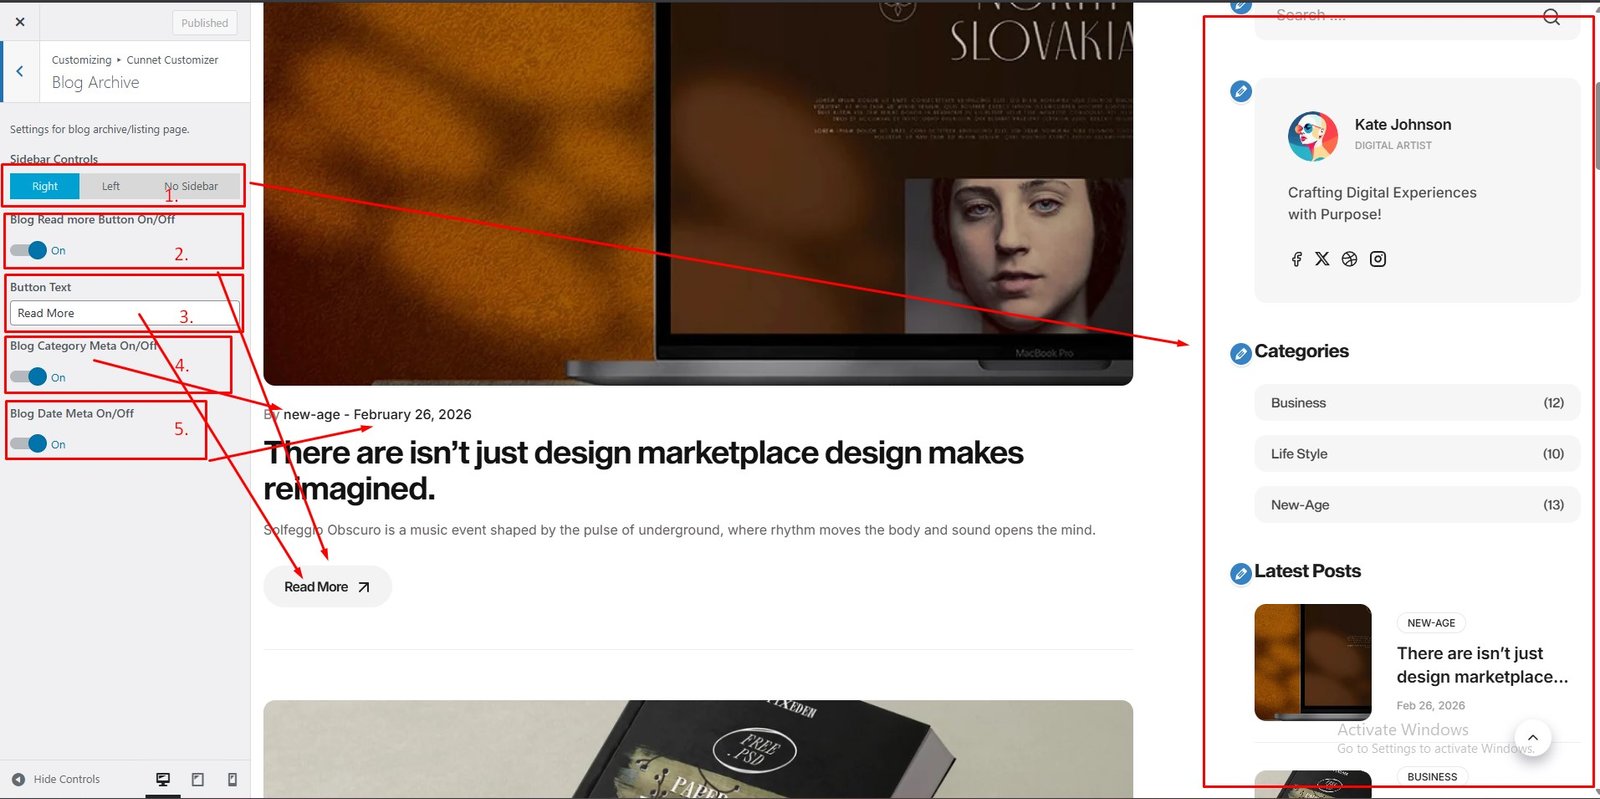Select No Sidebar option
The image size is (1600, 799).
(x=191, y=186)
